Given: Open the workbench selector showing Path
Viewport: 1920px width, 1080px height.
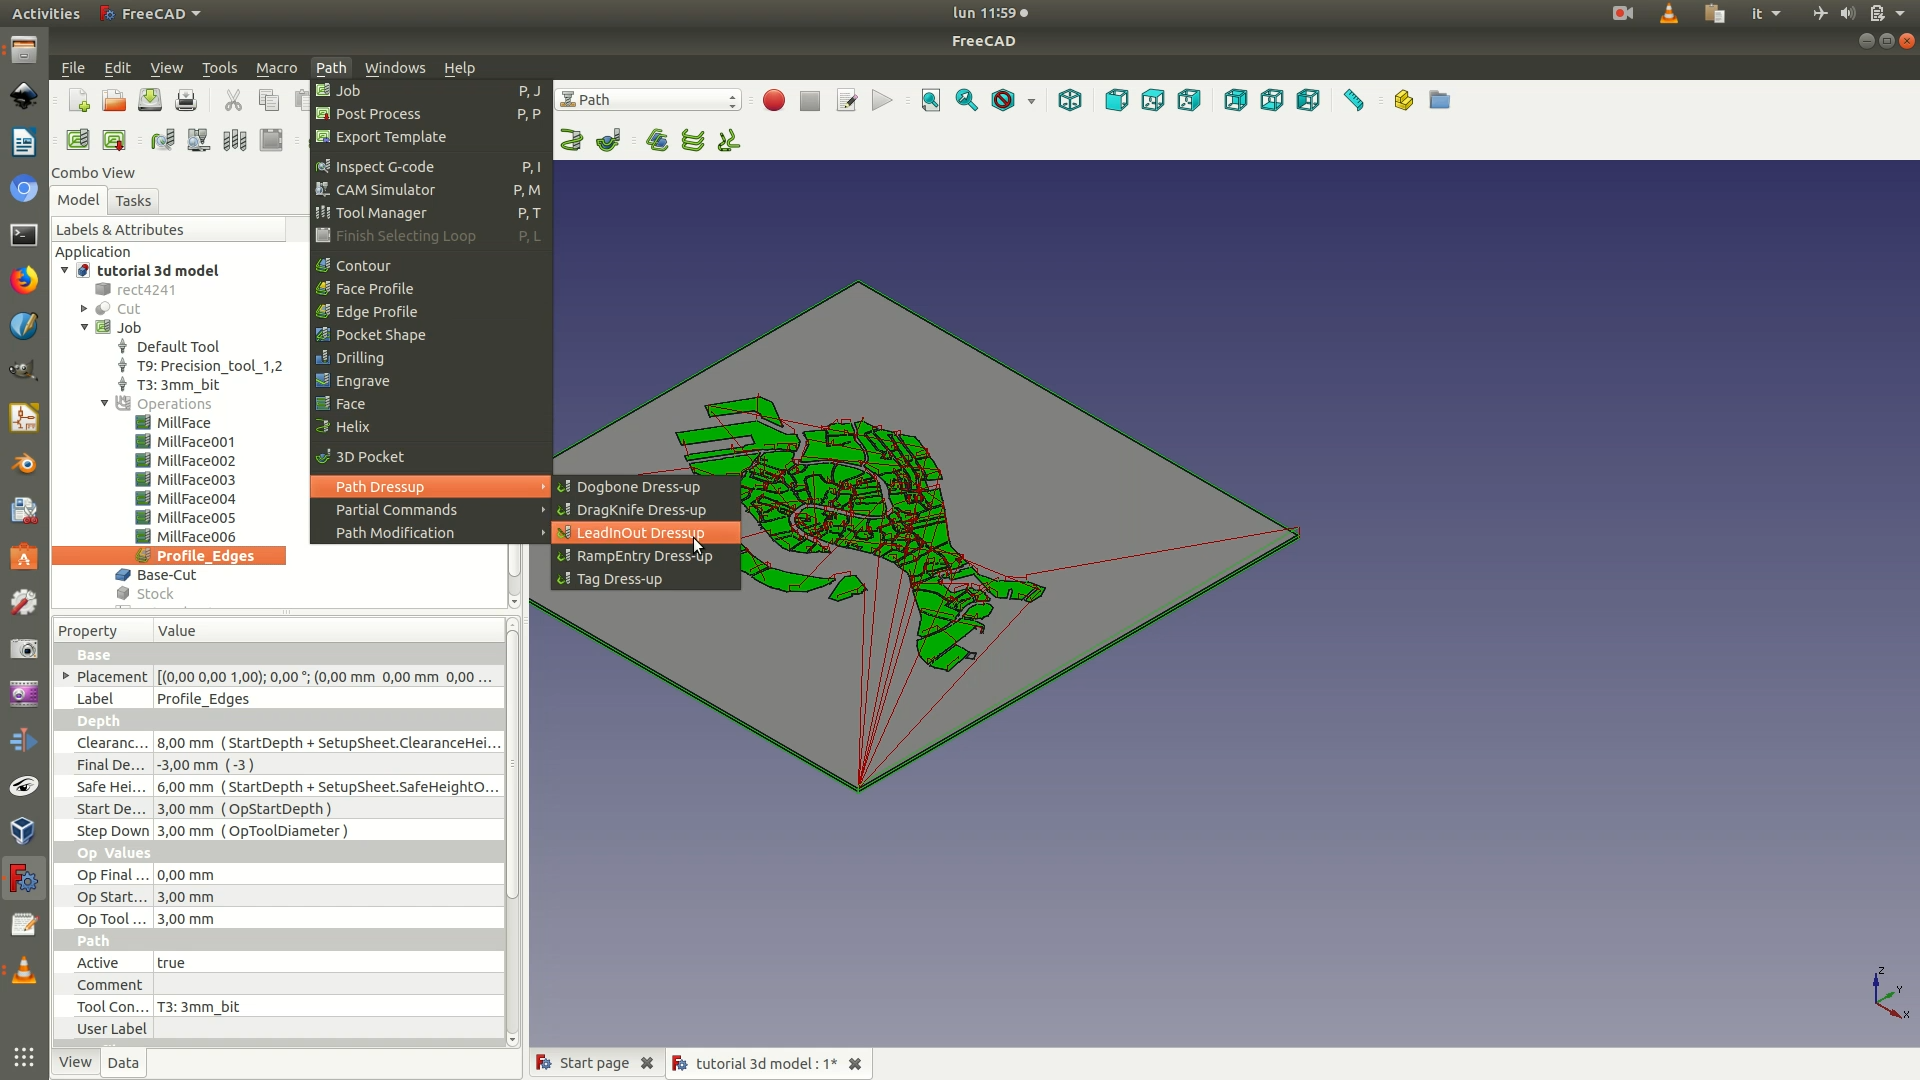Looking at the screenshot, I should (x=648, y=100).
